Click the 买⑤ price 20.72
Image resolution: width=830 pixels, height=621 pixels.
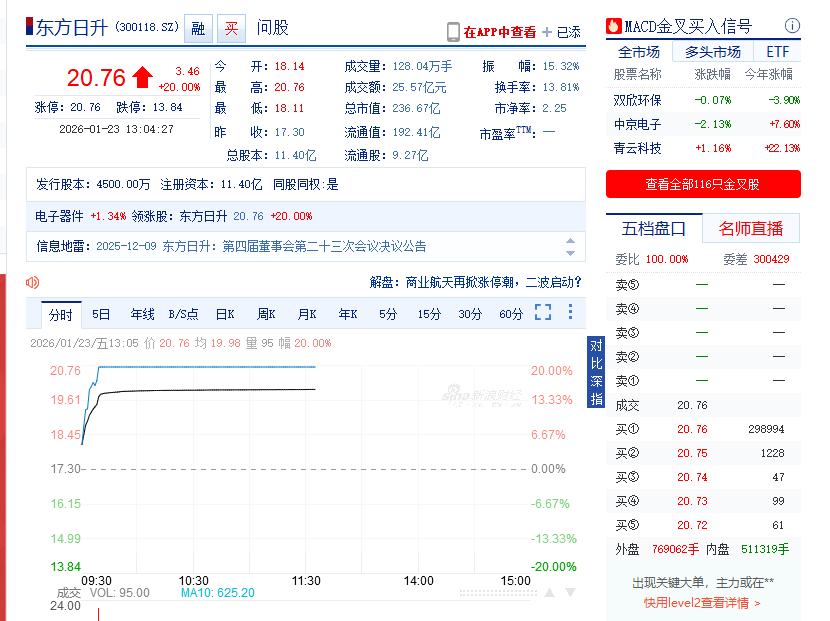tap(692, 526)
